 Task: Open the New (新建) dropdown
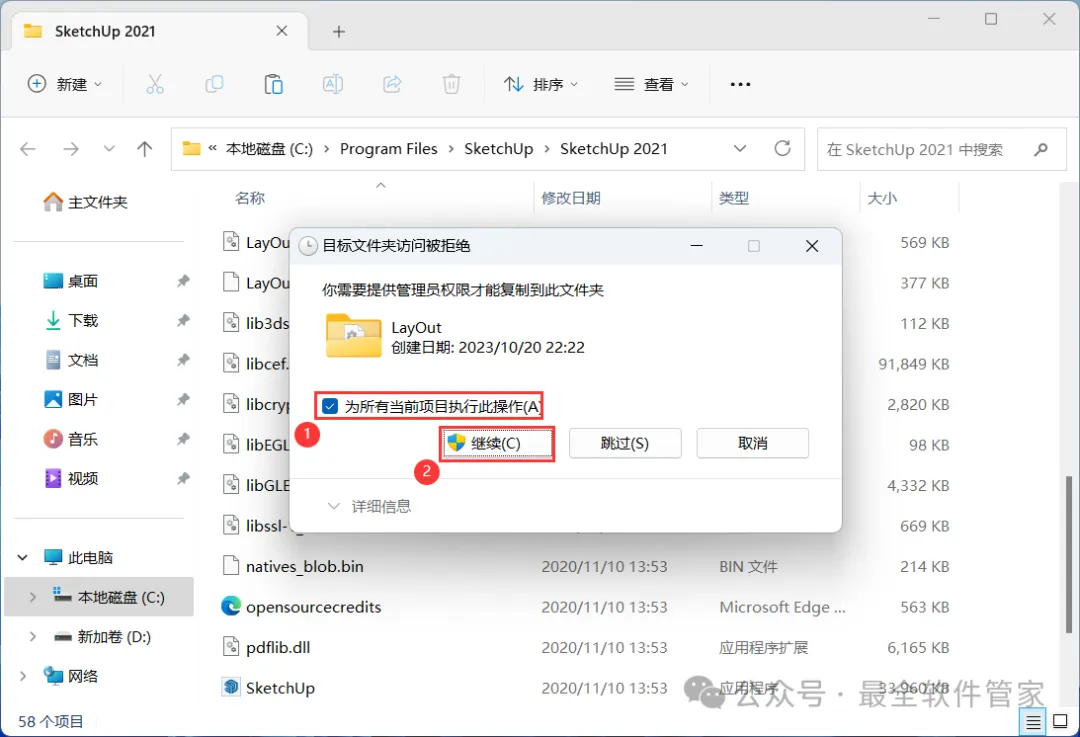[x=64, y=84]
